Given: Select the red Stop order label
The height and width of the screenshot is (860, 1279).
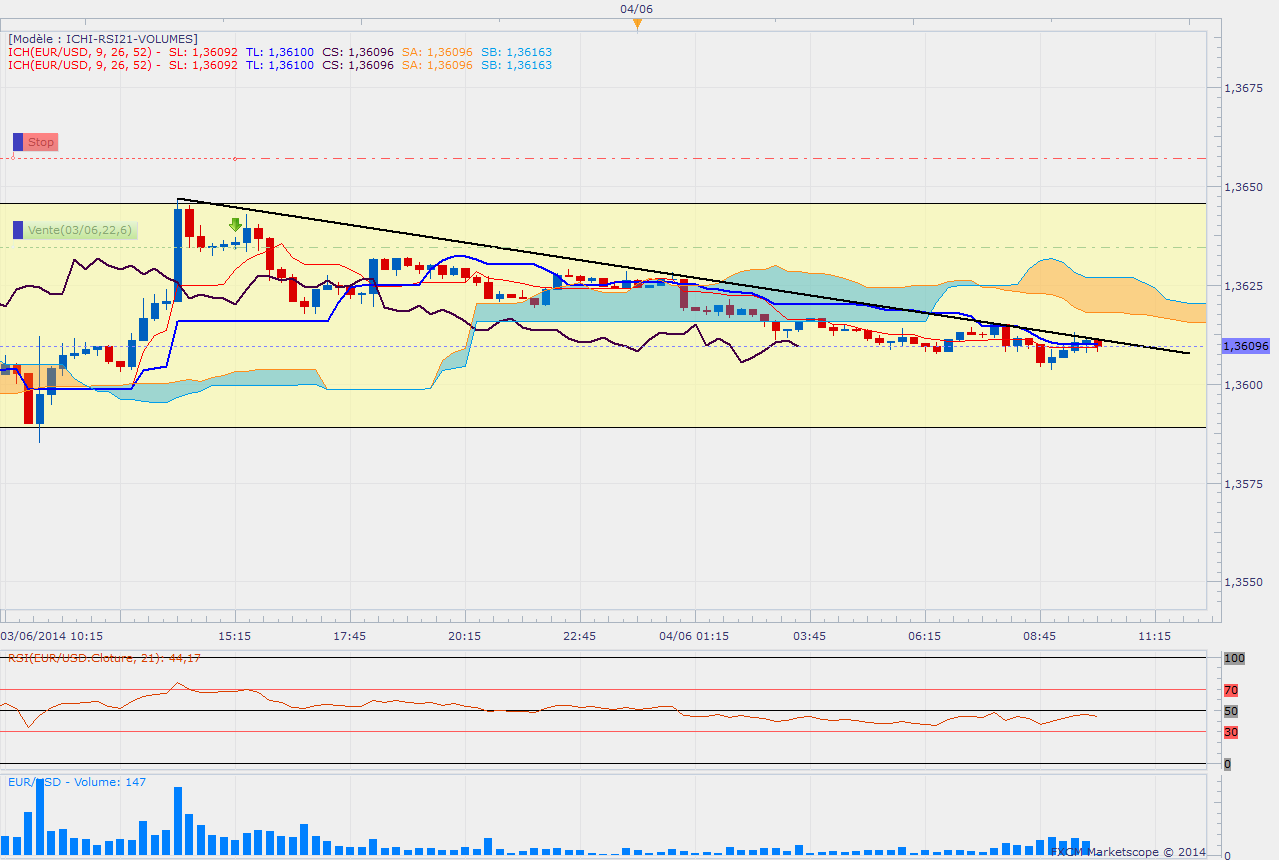Looking at the screenshot, I should pyautogui.click(x=41, y=142).
